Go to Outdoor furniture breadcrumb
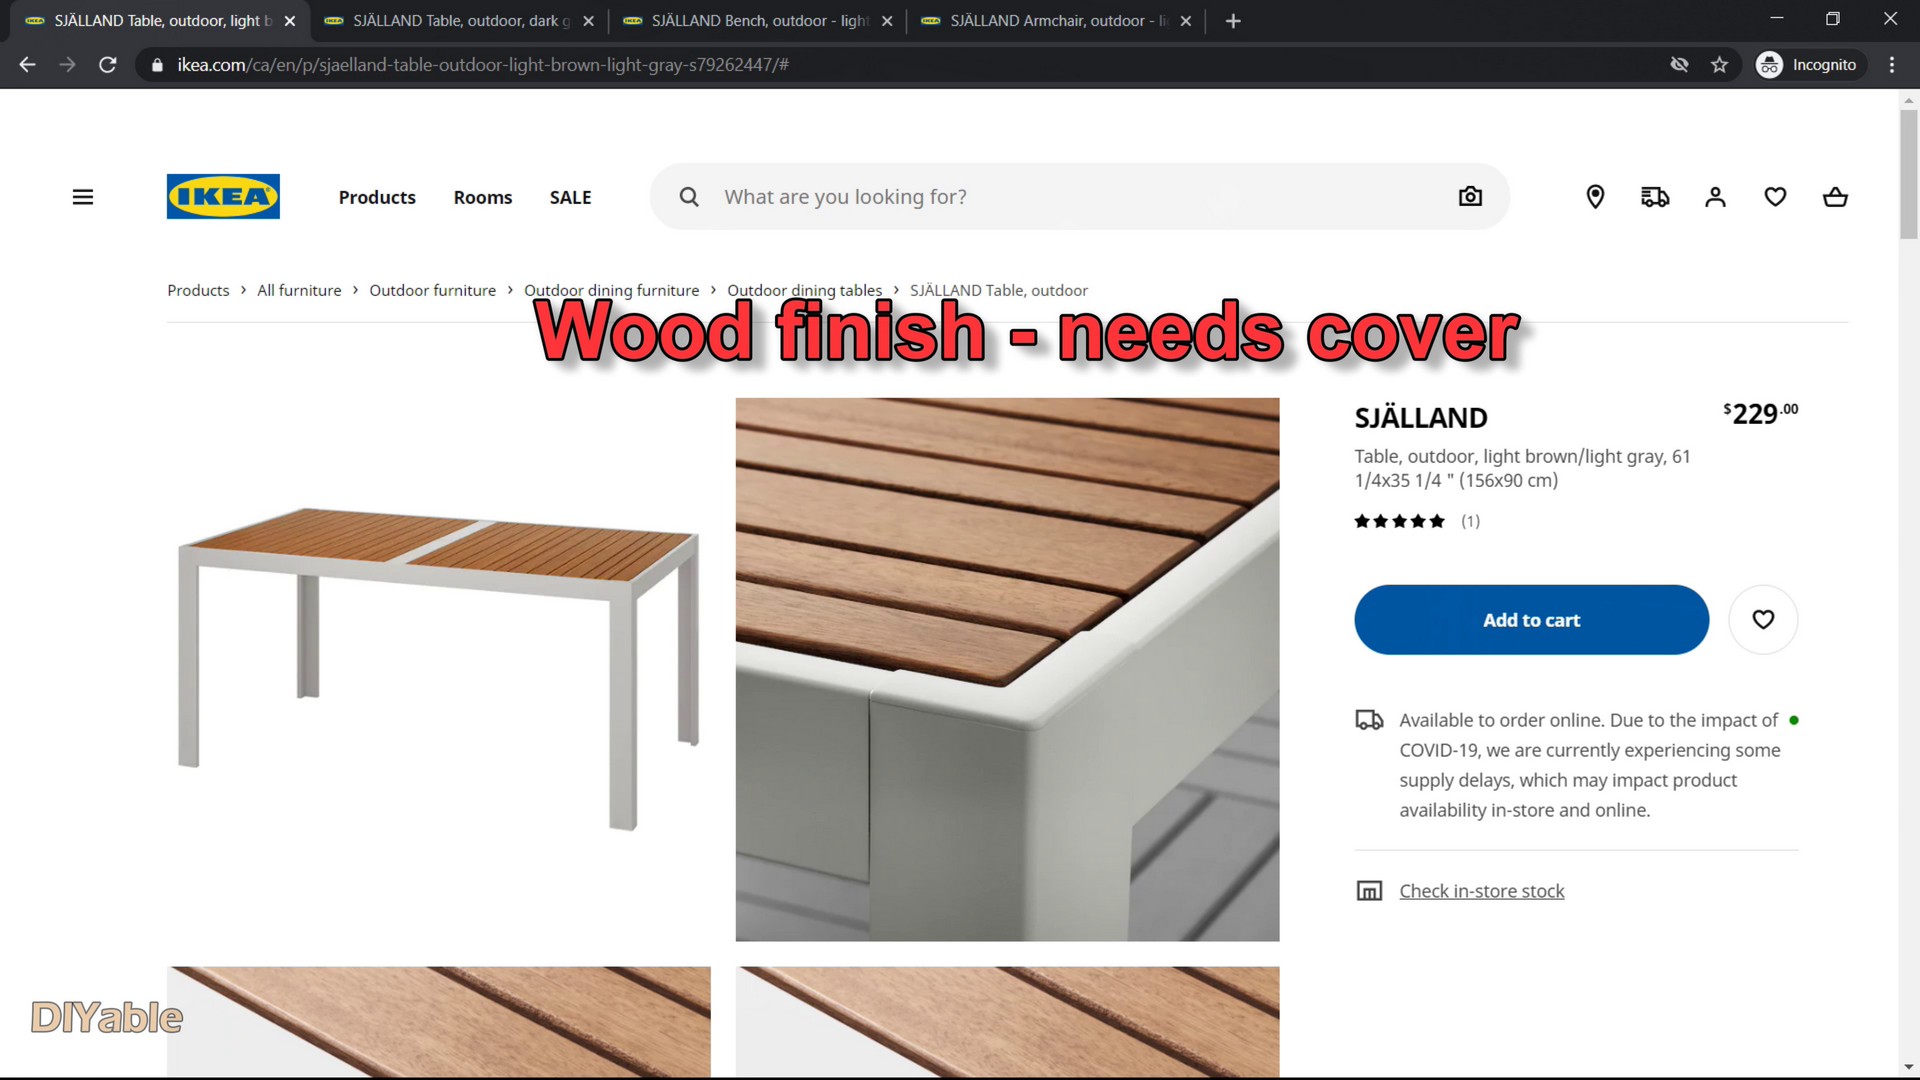This screenshot has width=1920, height=1080. pos(432,291)
